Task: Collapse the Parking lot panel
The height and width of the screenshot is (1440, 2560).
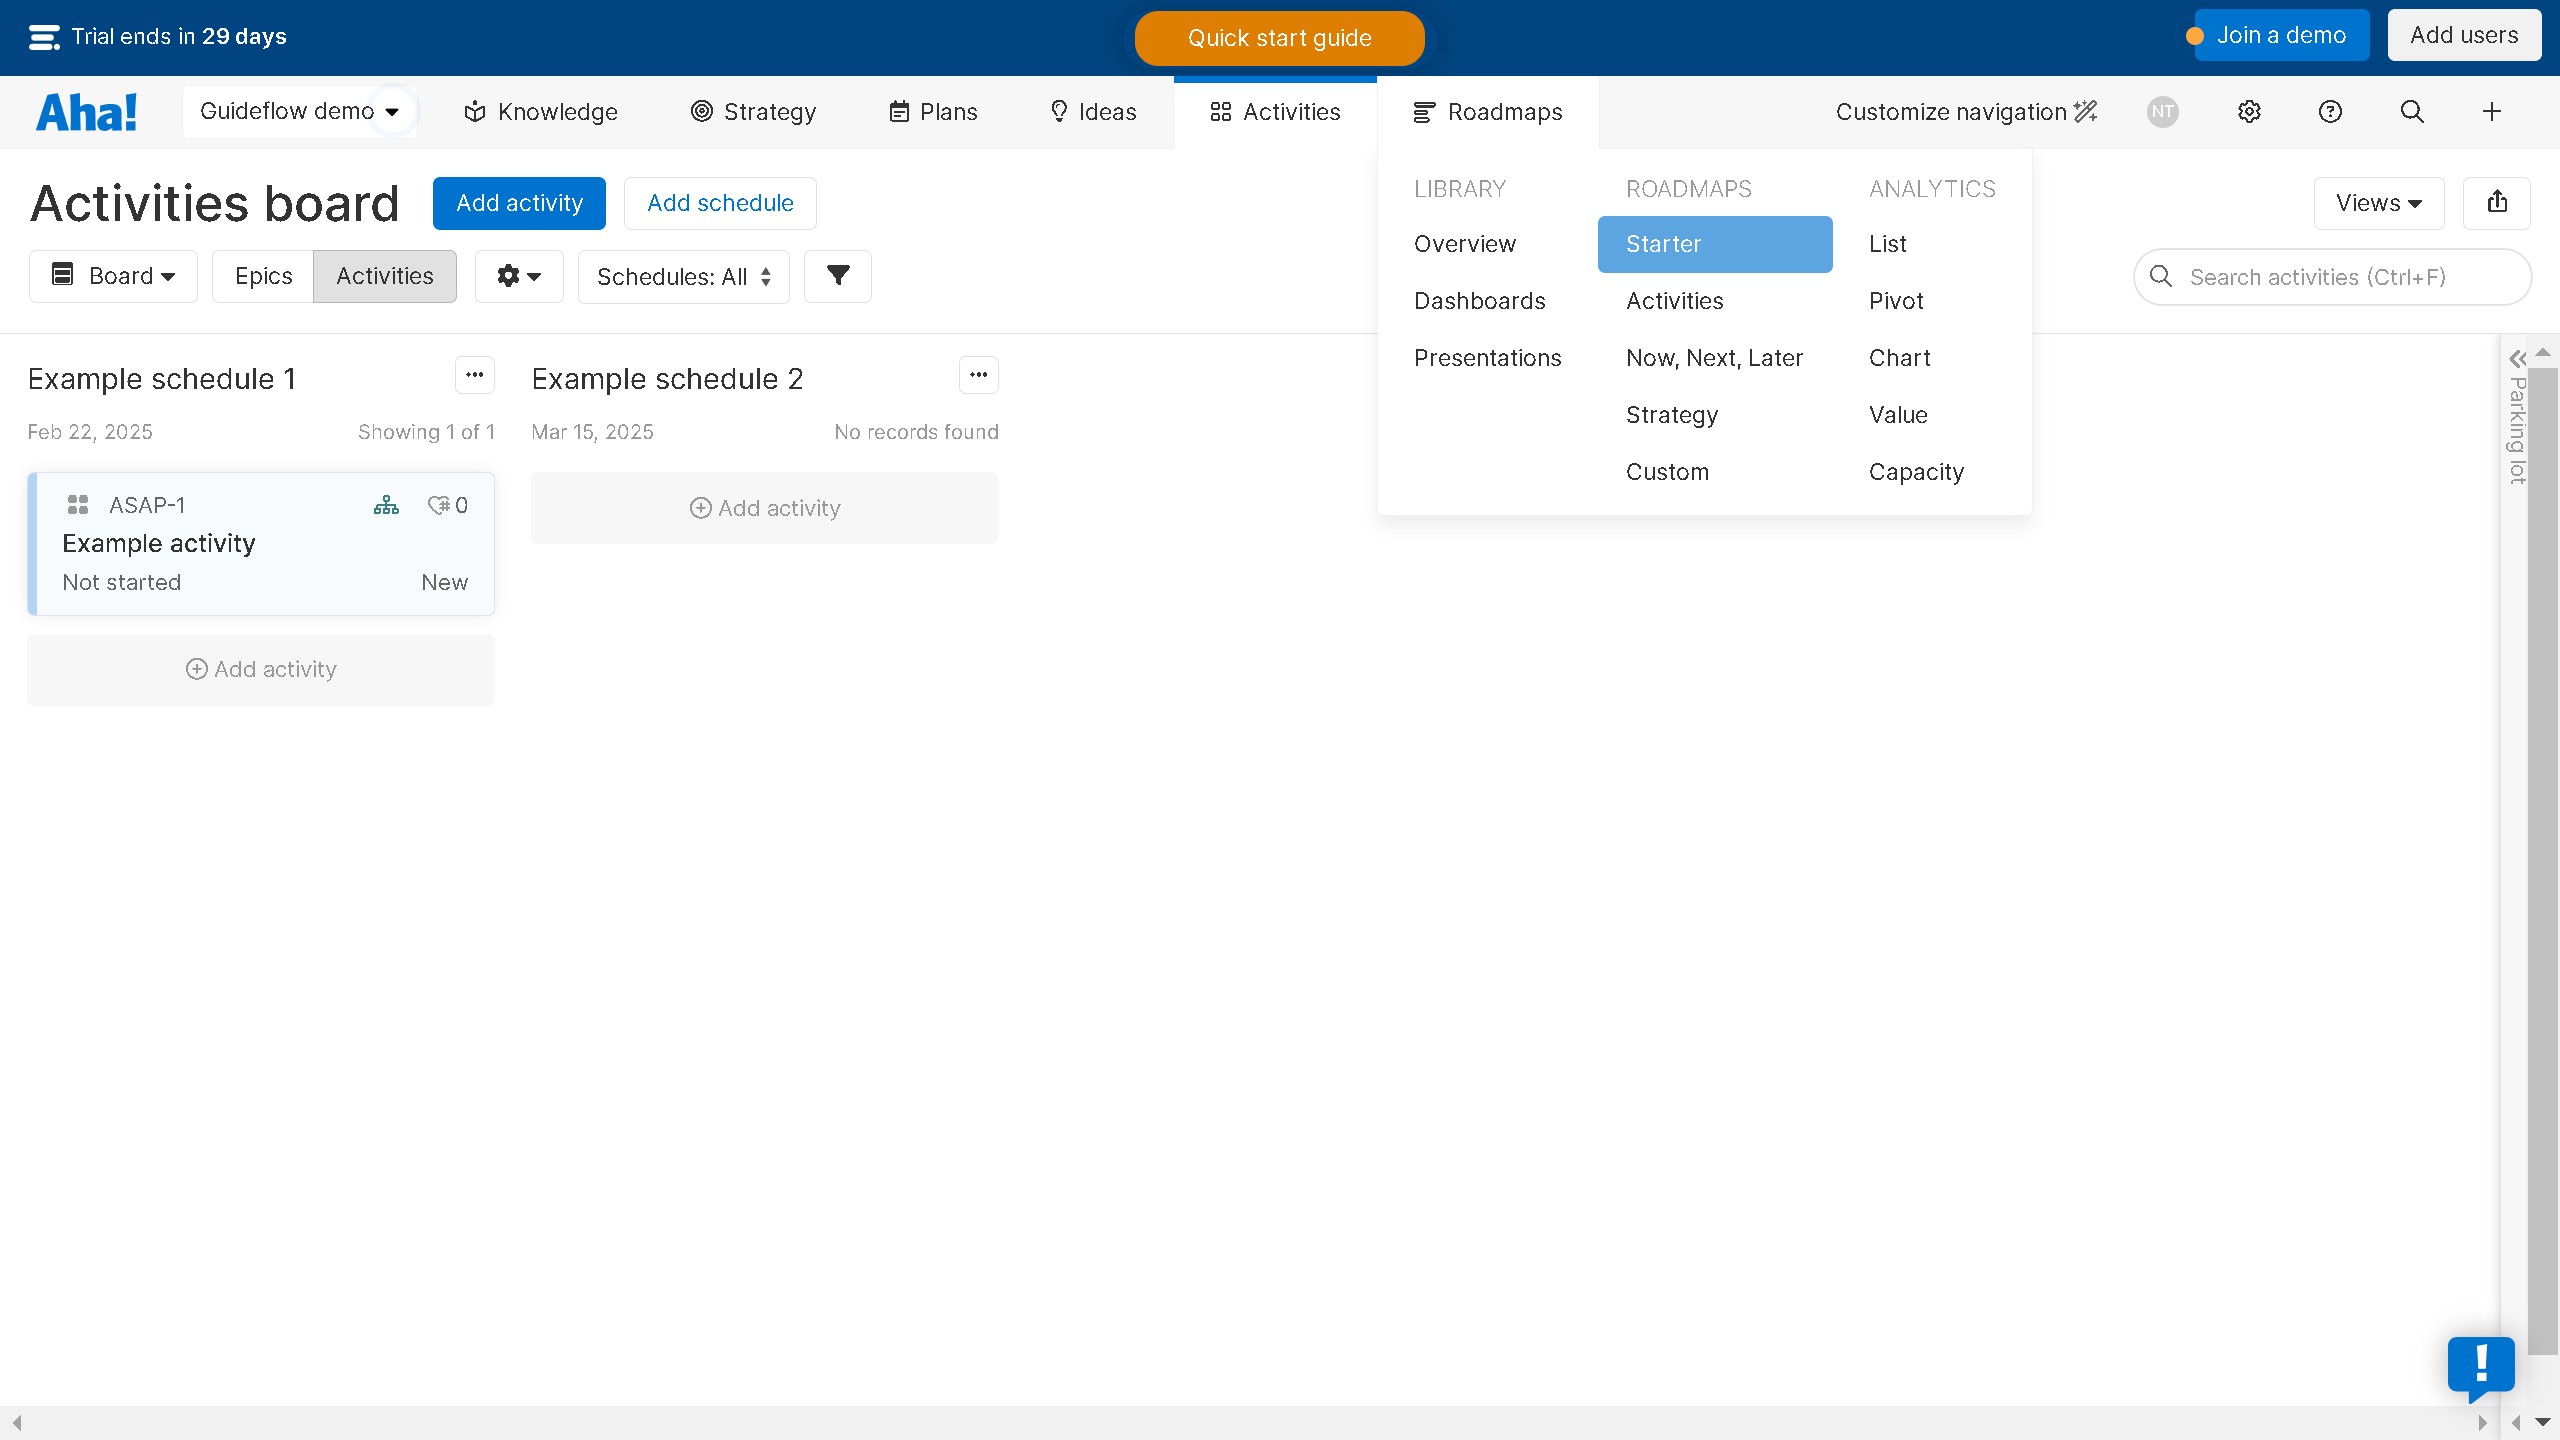Action: pos(2516,357)
